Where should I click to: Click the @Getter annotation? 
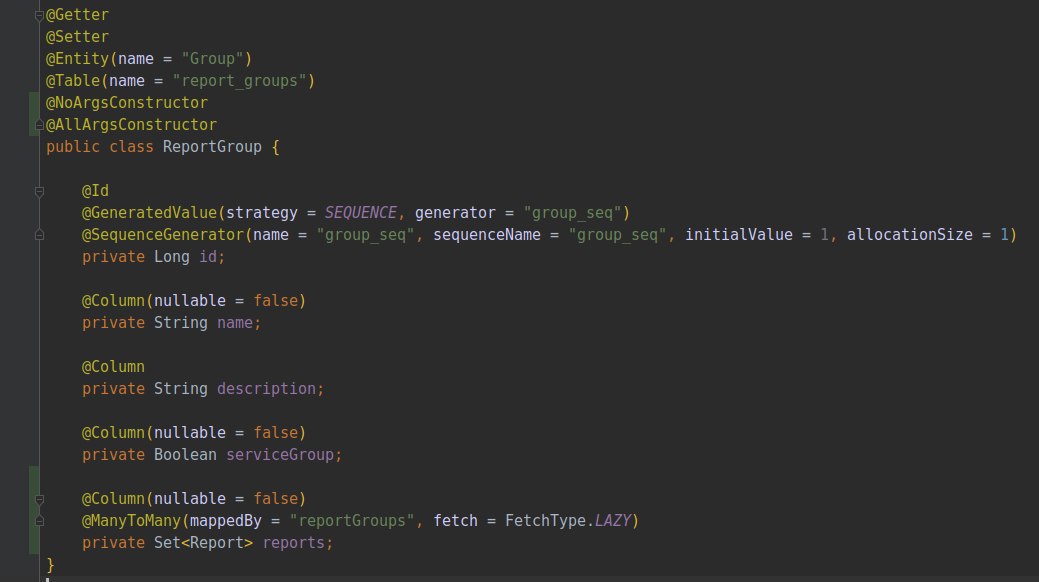pos(77,15)
